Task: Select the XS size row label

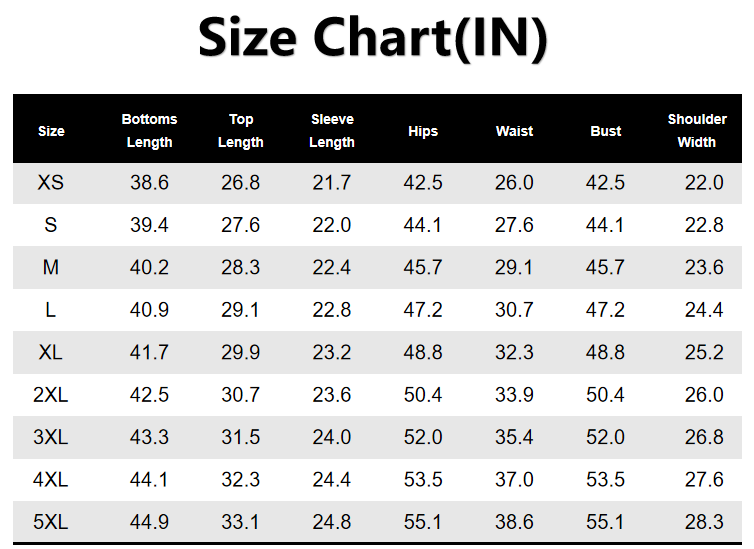Action: tap(51, 183)
